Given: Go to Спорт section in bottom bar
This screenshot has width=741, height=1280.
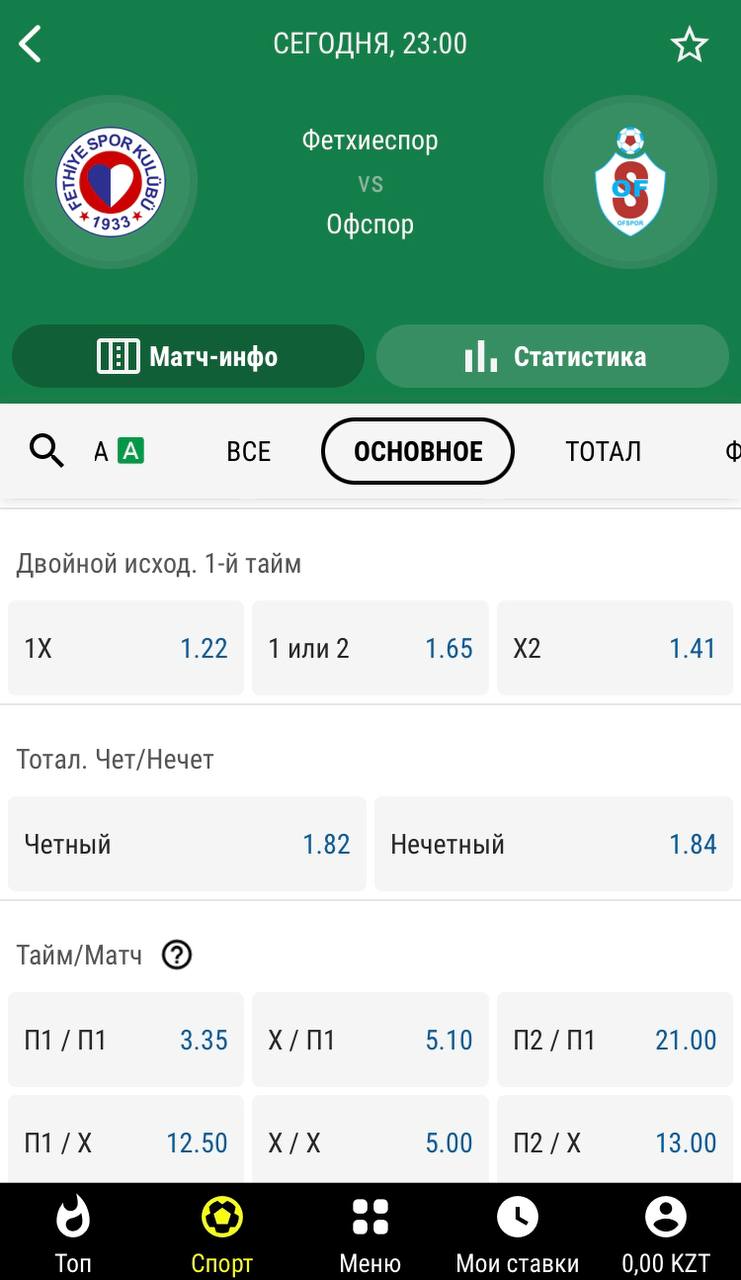Looking at the screenshot, I should [221, 1230].
